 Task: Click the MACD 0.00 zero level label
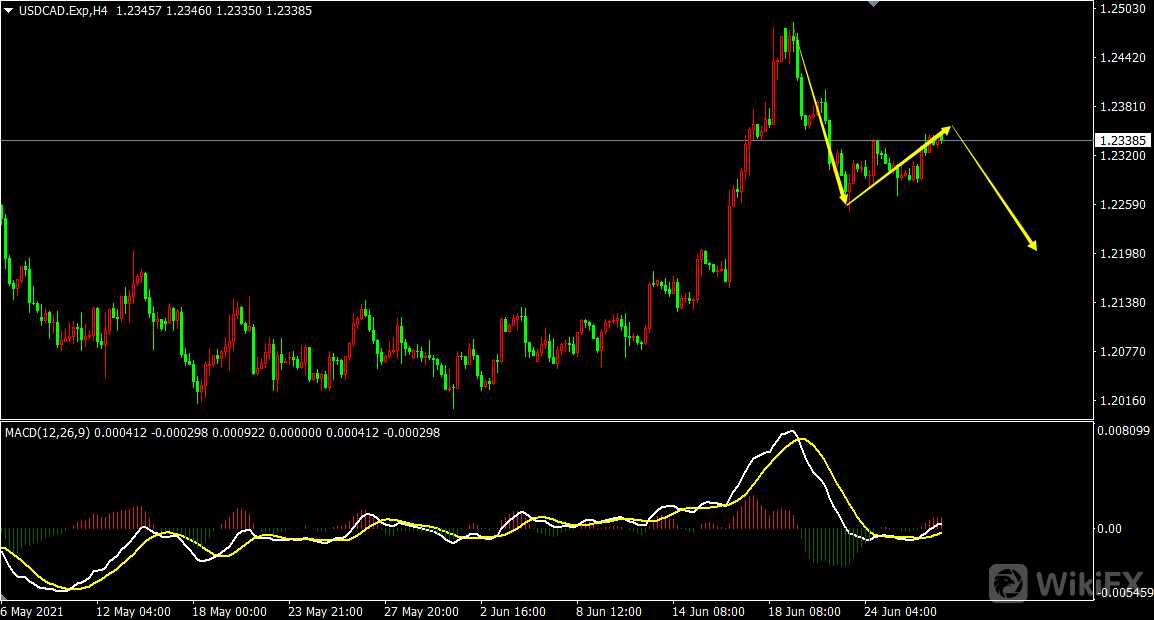tap(1112, 529)
